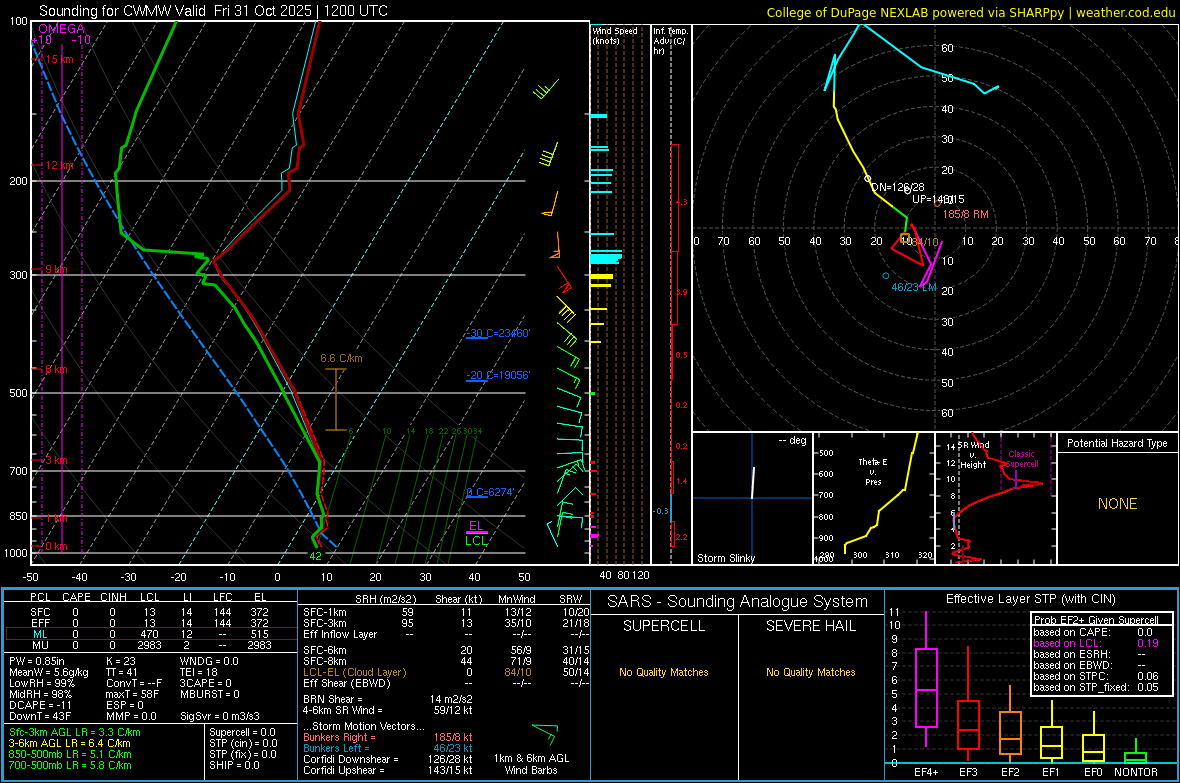Click the Bunkers Right storm motion value
This screenshot has height=783, width=1180.
click(x=454, y=737)
